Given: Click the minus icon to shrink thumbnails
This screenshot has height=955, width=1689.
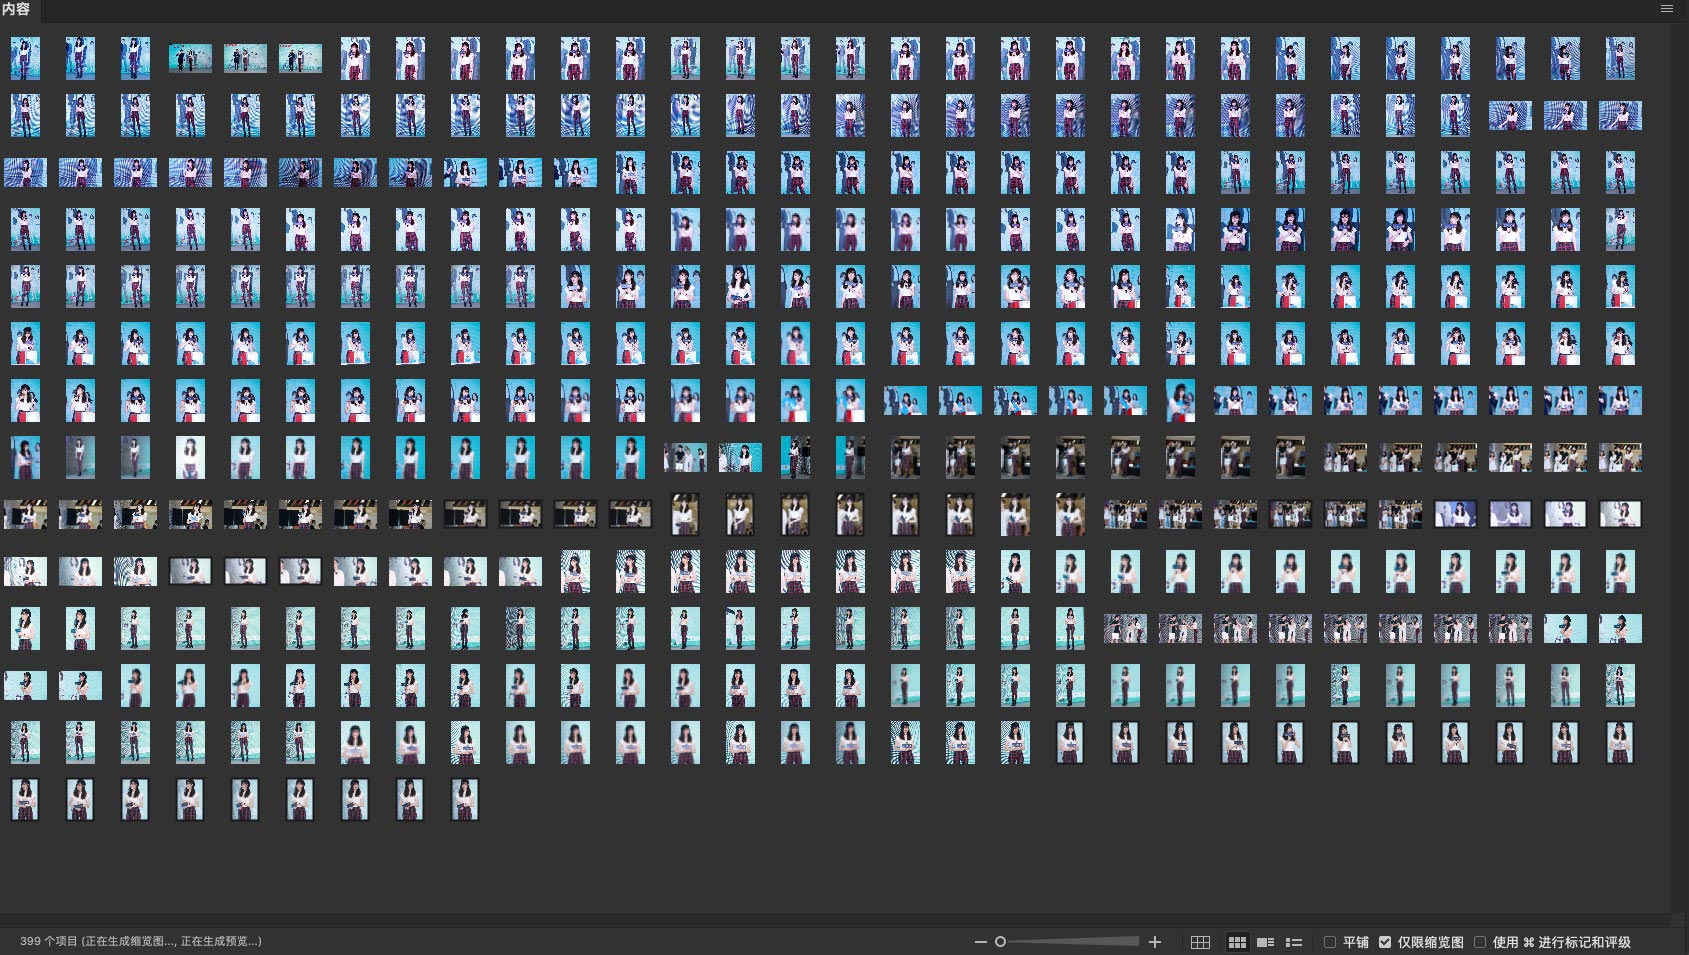Looking at the screenshot, I should 980,942.
